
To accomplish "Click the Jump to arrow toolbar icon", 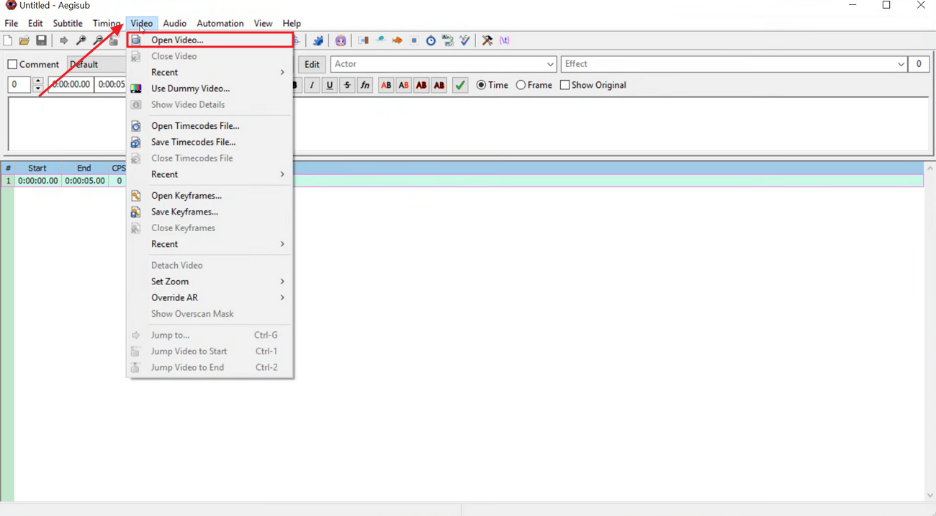I will (x=63, y=41).
